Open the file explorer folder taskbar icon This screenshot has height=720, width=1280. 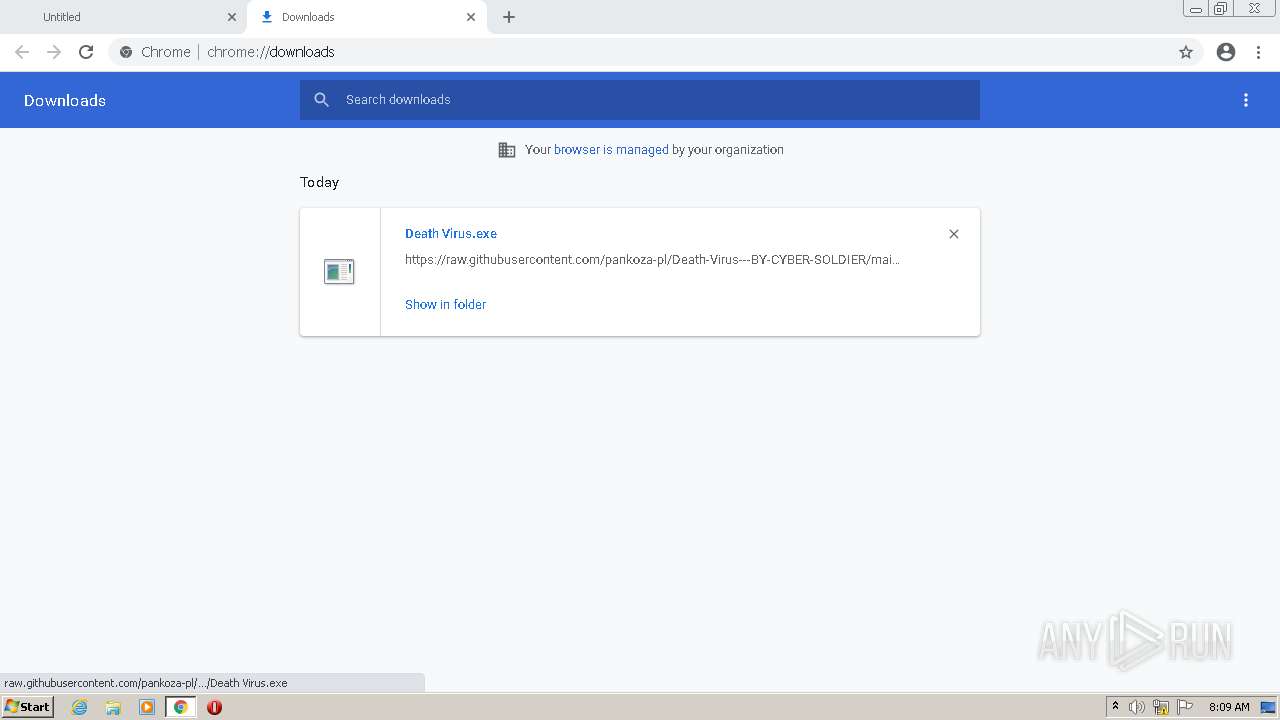[x=113, y=707]
